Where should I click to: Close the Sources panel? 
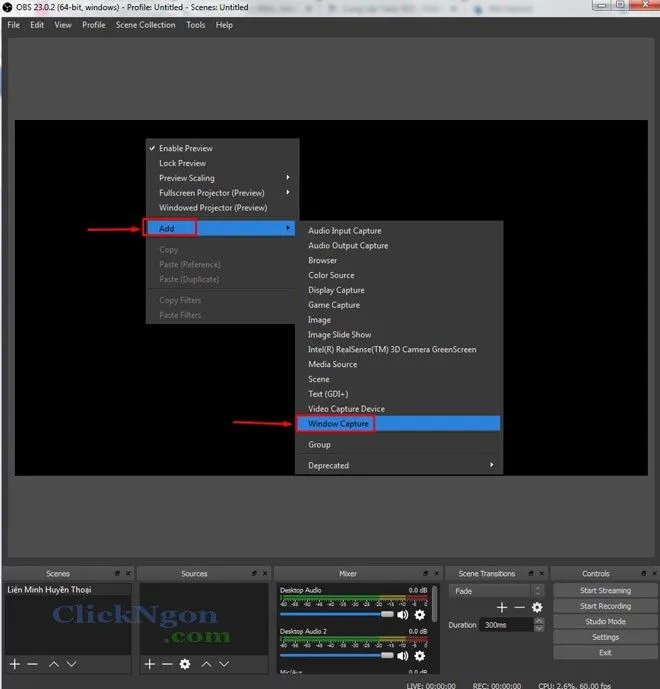(265, 573)
